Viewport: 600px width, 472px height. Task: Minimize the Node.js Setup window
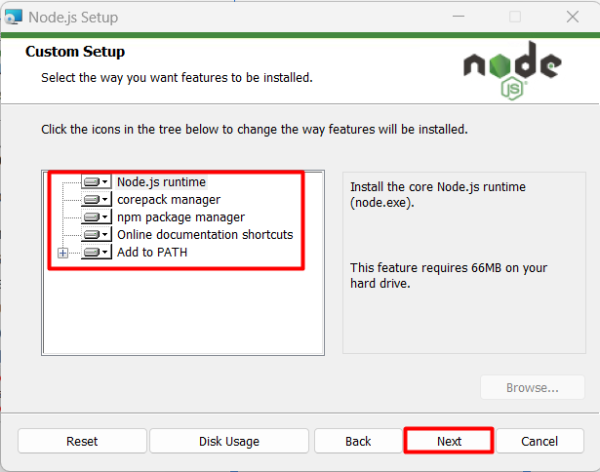(461, 17)
